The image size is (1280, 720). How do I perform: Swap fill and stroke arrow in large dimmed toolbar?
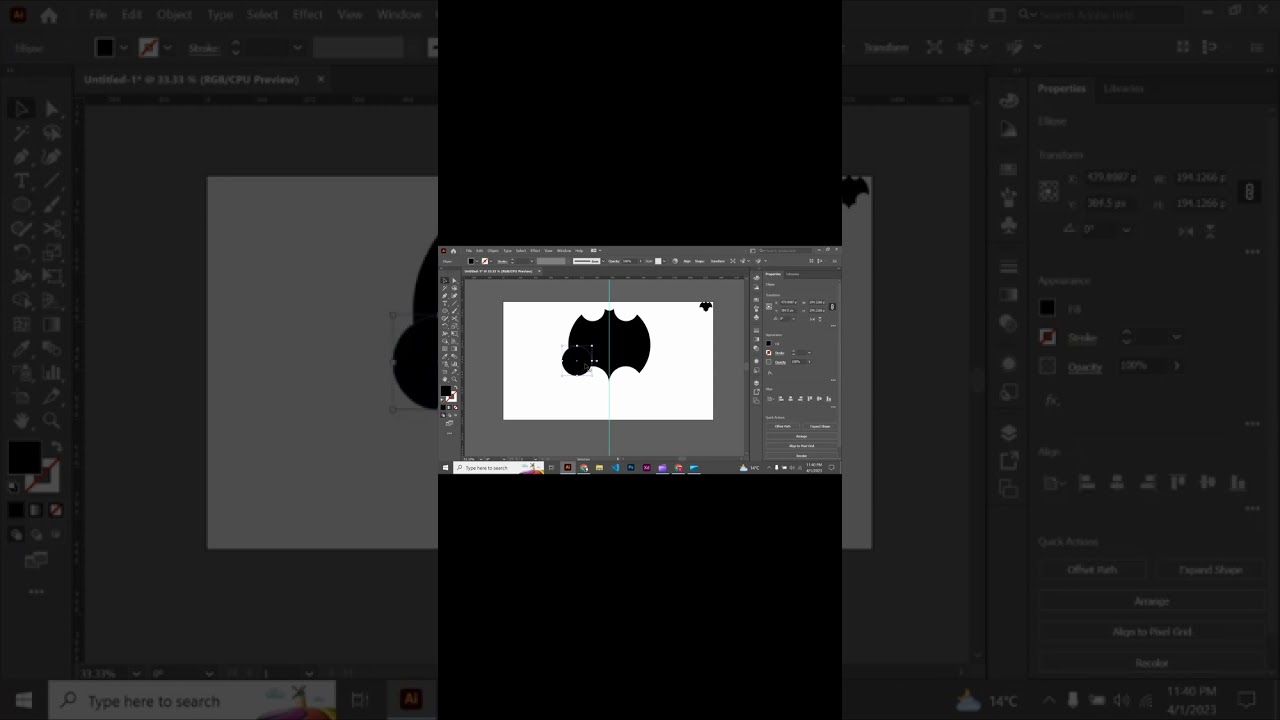tap(56, 447)
